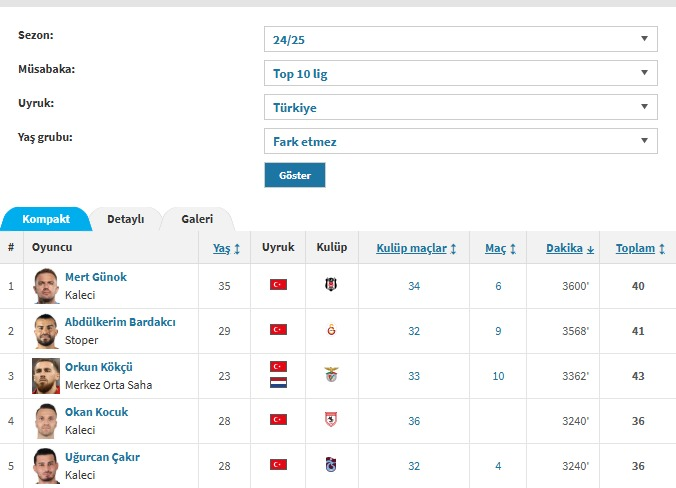The width and height of the screenshot is (676, 488).
Task: Select the Kompakt tab
Action: click(46, 219)
